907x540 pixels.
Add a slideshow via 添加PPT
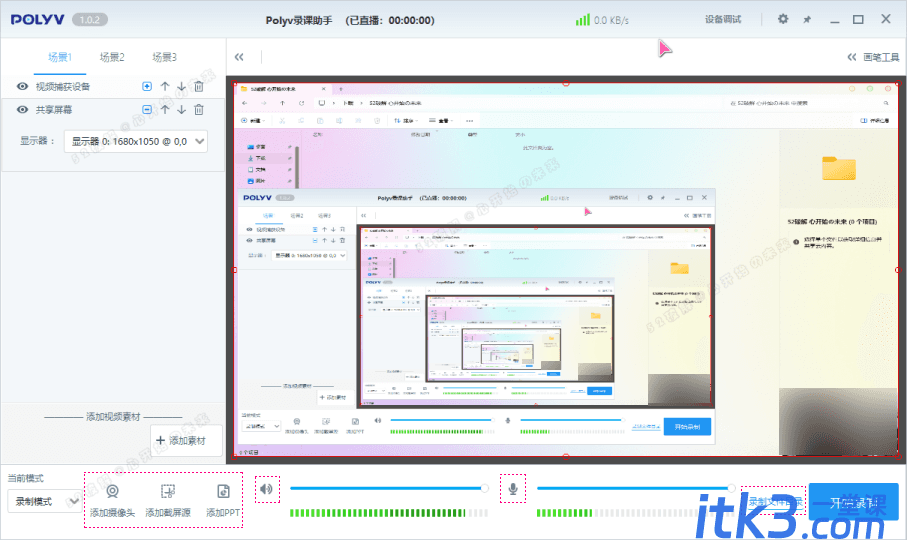pyautogui.click(x=223, y=501)
